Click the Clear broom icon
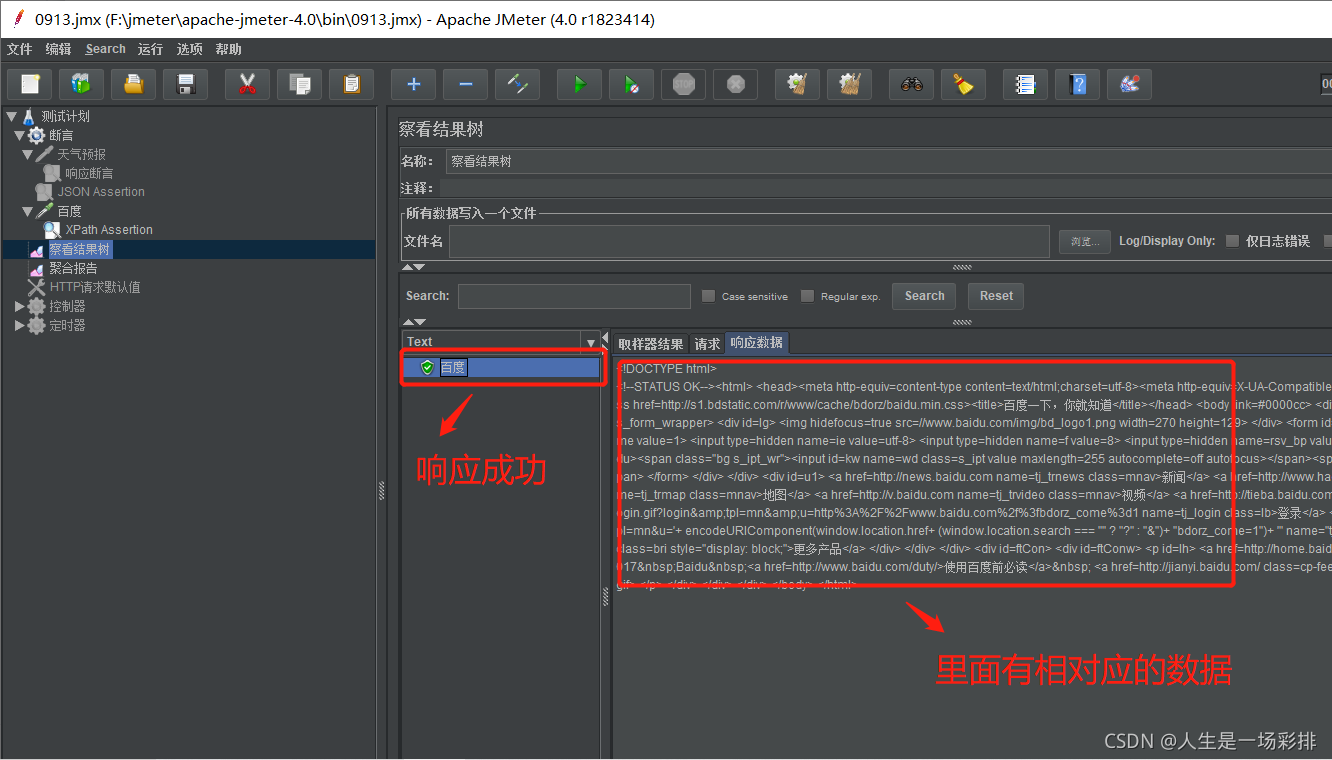The width and height of the screenshot is (1332, 760). click(797, 84)
